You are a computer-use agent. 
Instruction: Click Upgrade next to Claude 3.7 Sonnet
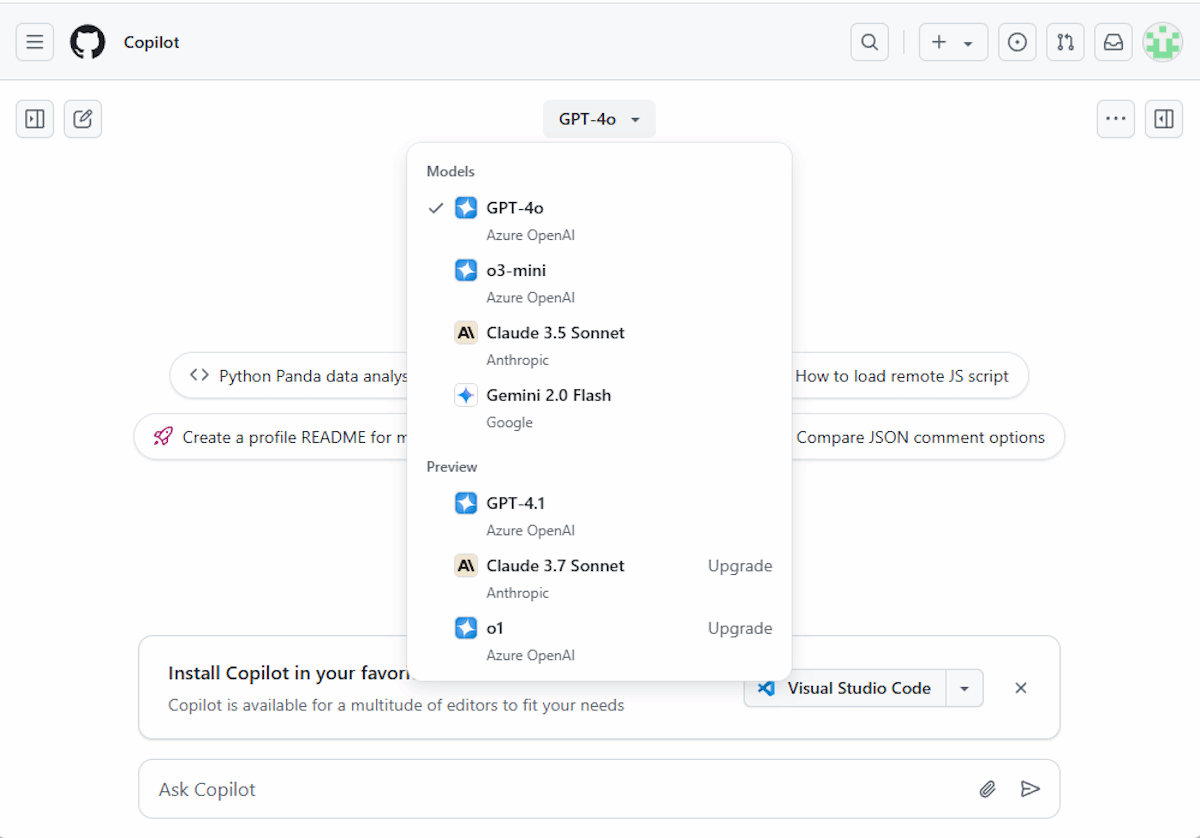[740, 566]
